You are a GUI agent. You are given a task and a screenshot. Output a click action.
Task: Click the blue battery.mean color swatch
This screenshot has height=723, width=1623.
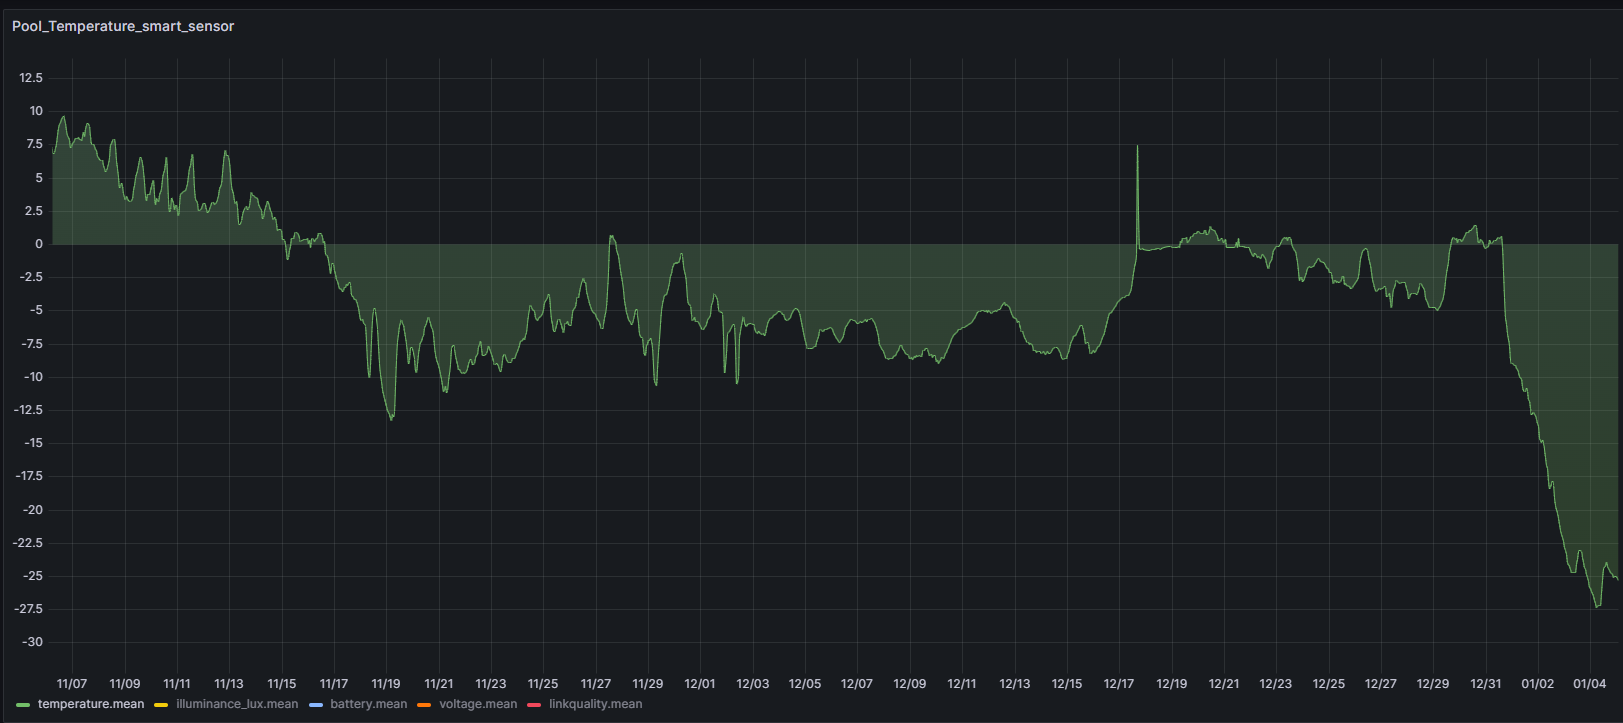point(316,705)
